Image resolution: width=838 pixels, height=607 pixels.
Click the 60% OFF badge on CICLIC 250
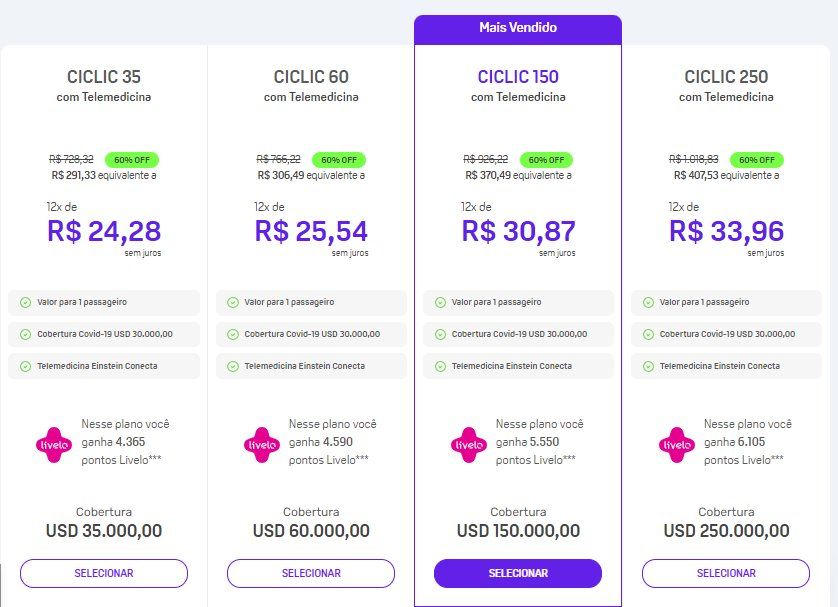pyautogui.click(x=757, y=160)
